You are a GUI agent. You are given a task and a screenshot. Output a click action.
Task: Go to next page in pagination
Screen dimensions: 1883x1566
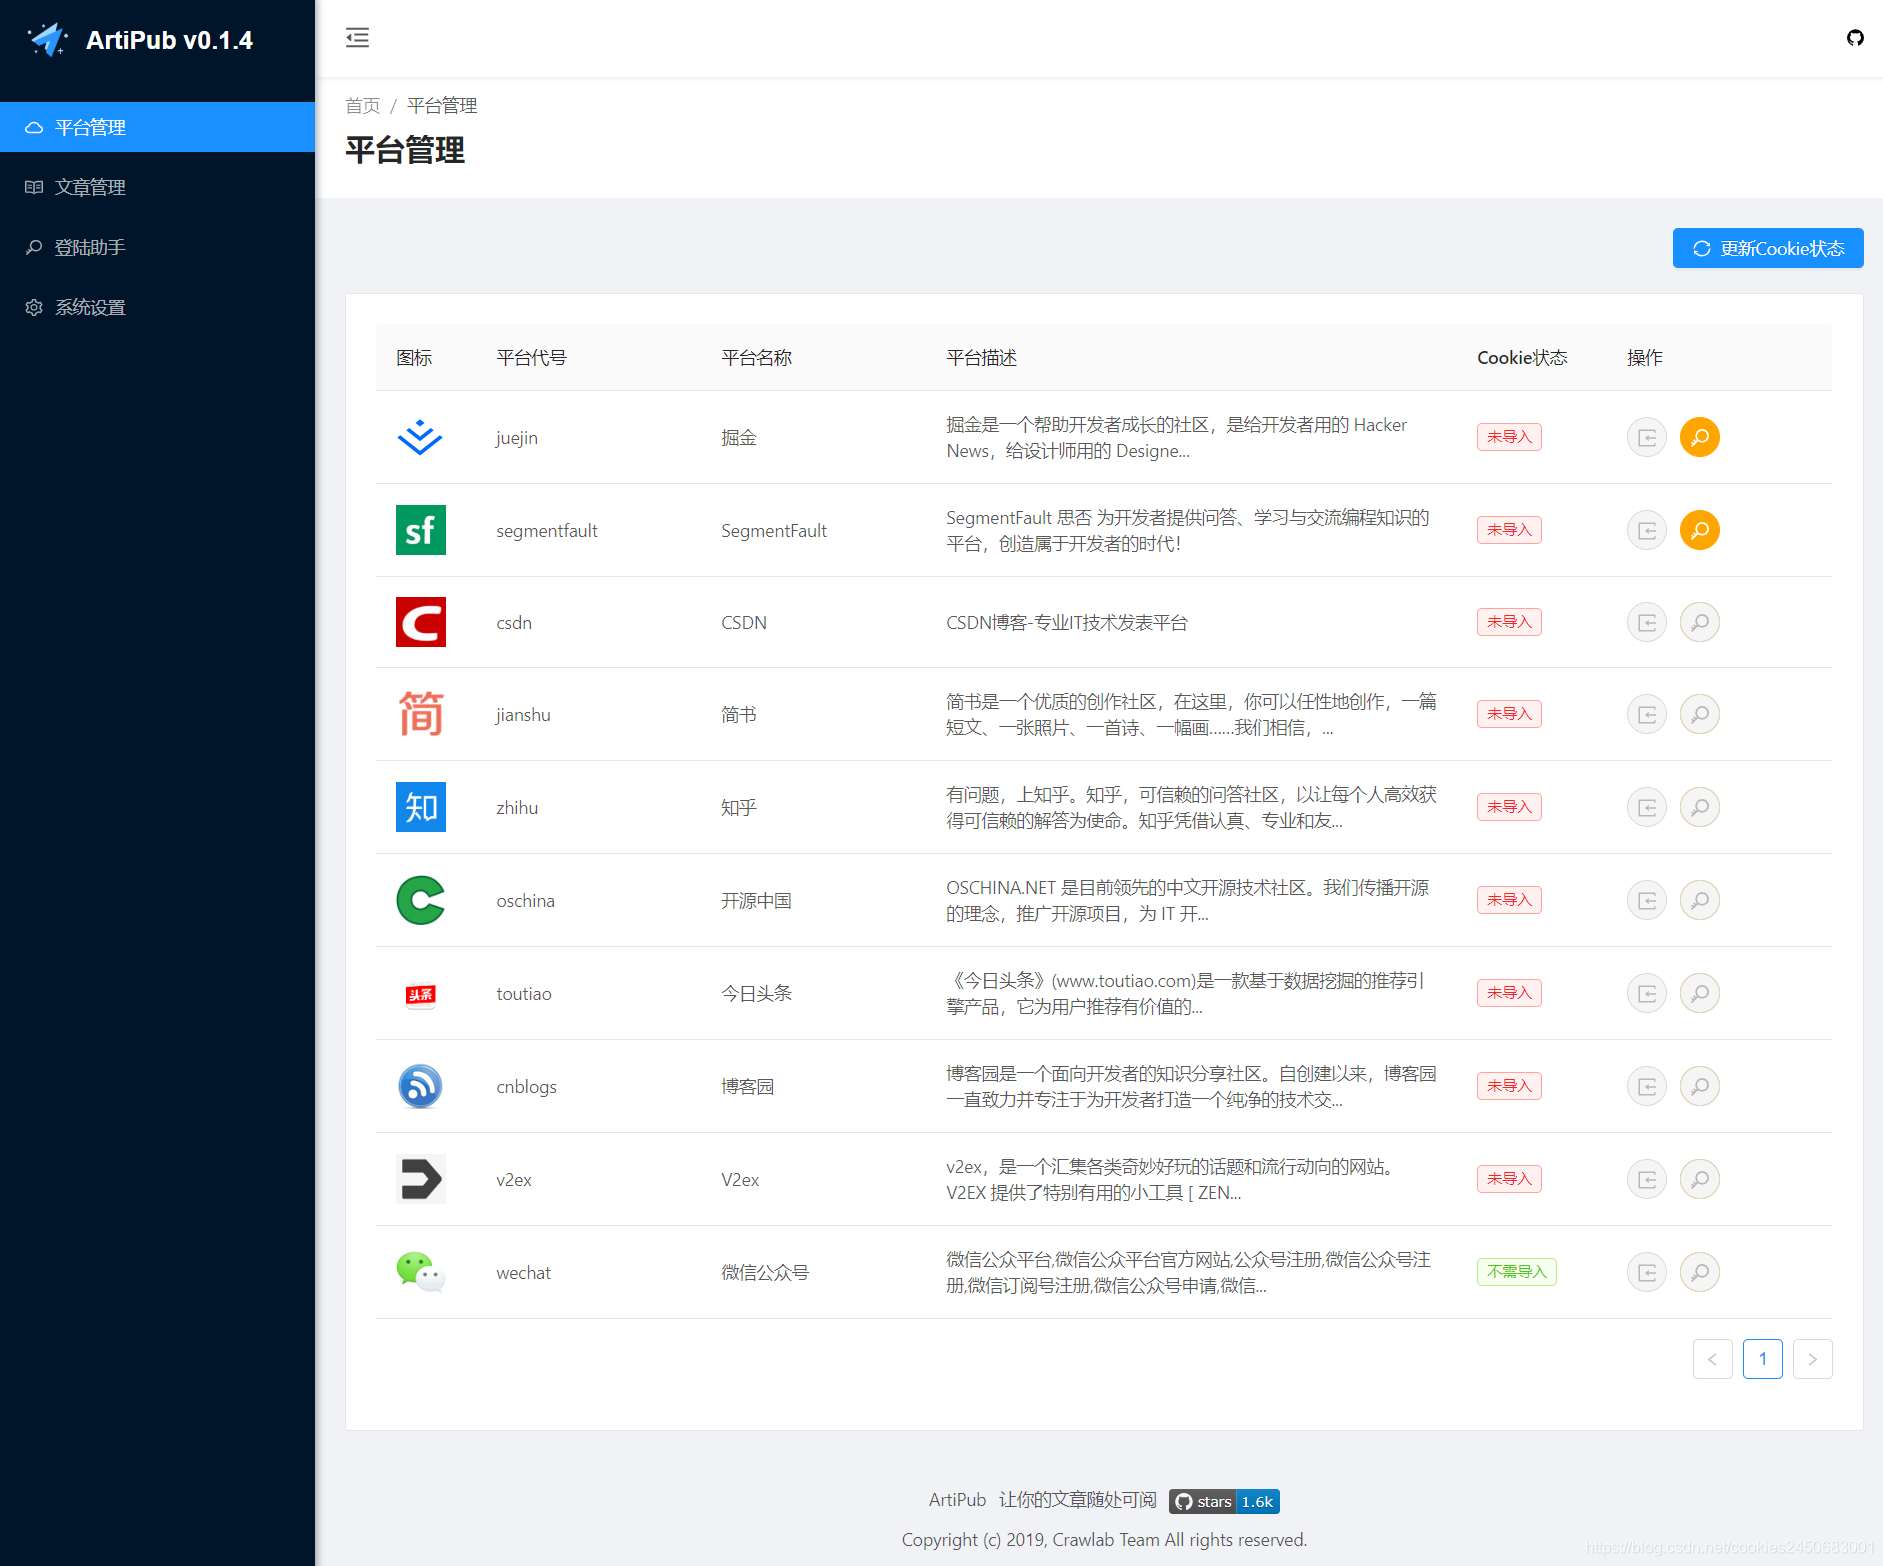(x=1812, y=1359)
